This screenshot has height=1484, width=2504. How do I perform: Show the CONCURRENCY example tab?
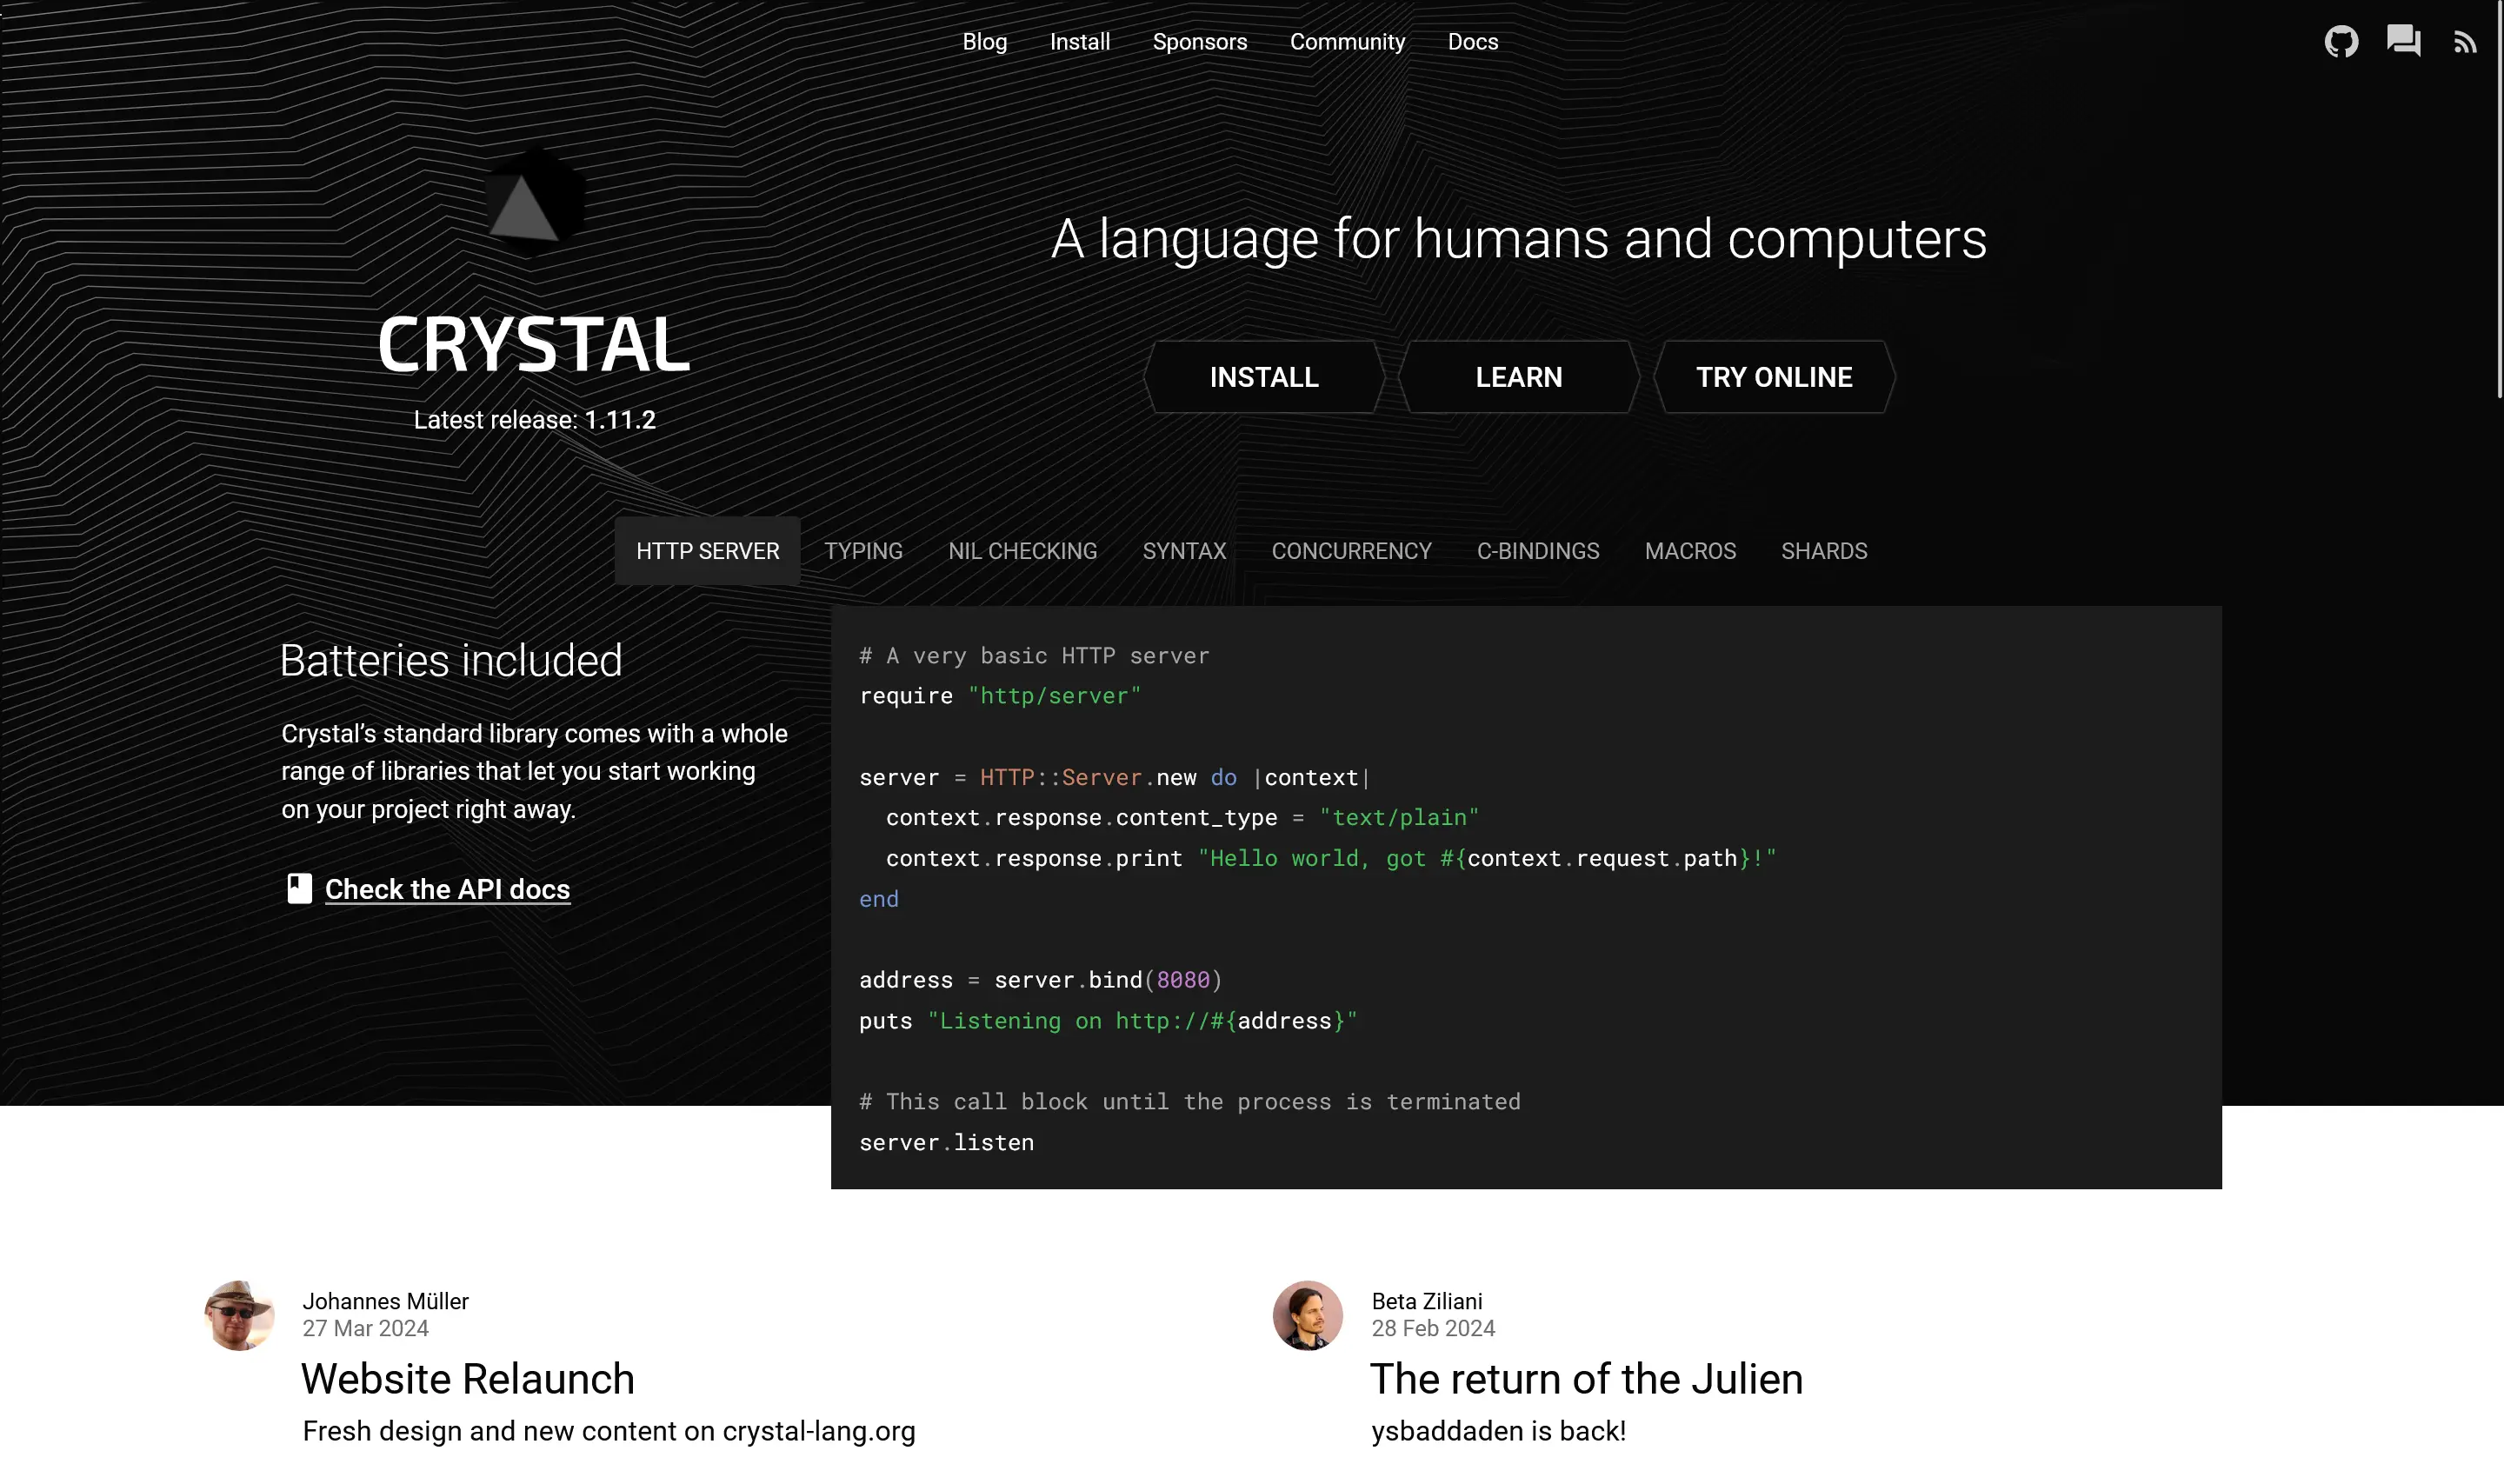click(x=1351, y=551)
